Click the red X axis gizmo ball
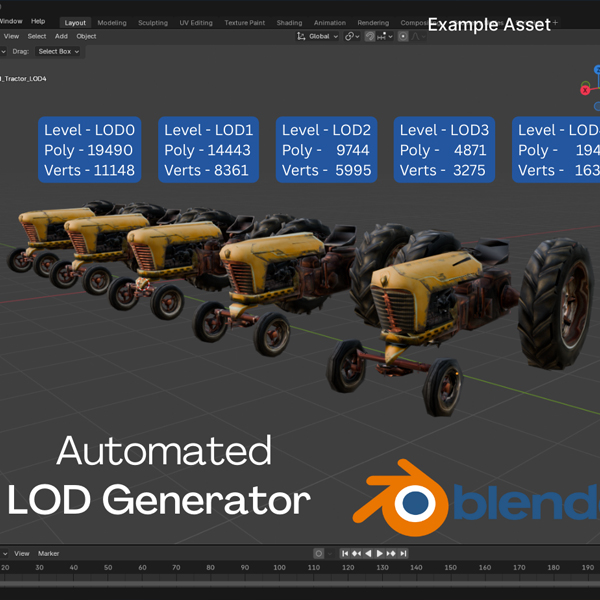Viewport: 600px width, 600px height. (585, 89)
